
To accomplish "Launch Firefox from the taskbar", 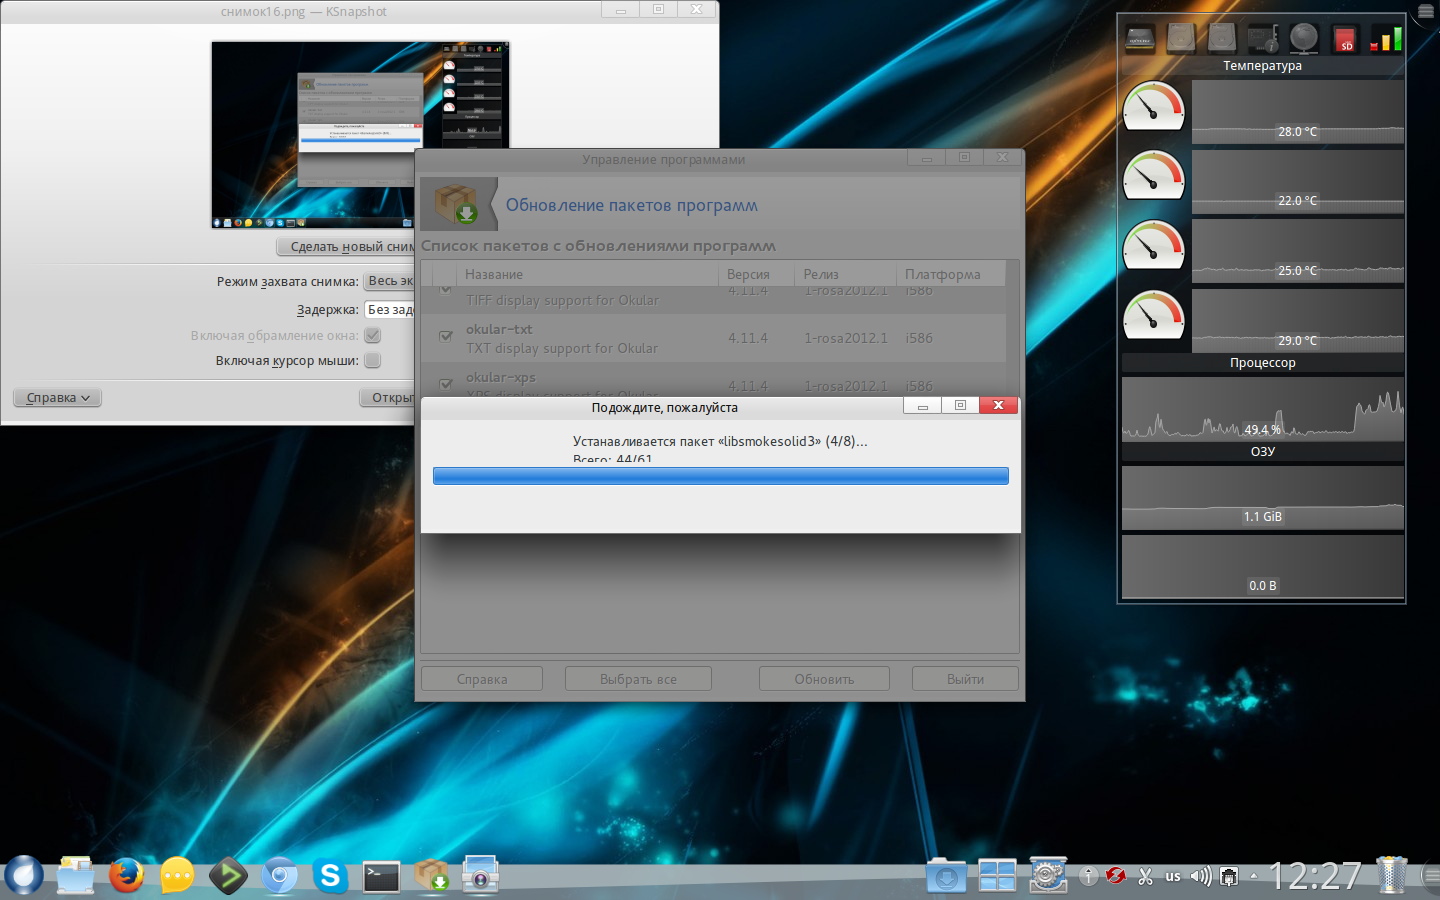I will (x=126, y=875).
